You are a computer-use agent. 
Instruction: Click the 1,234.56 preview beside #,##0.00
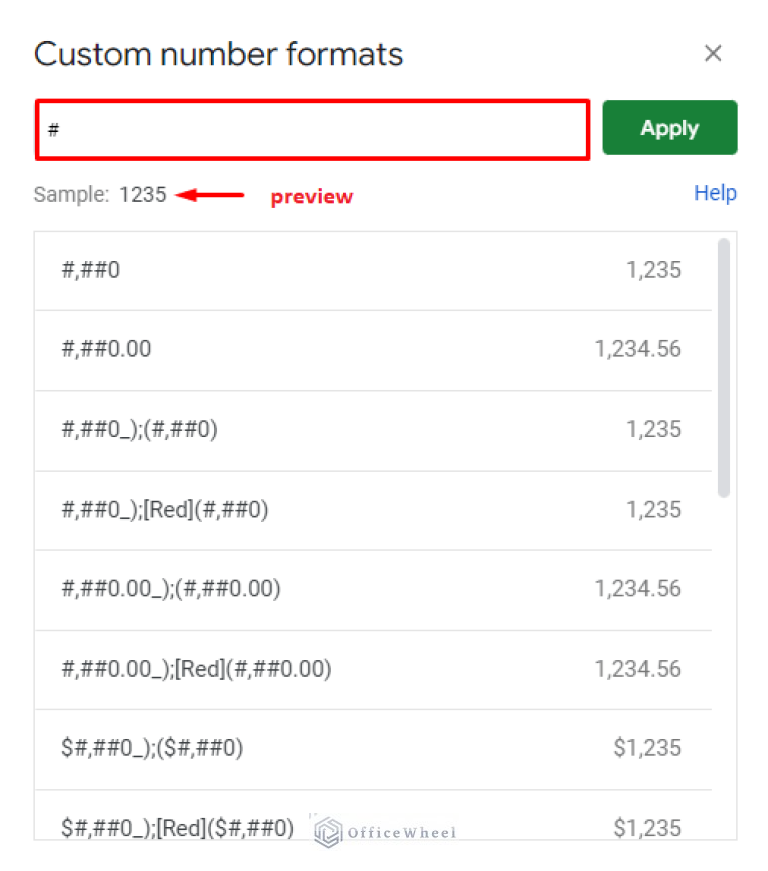pos(640,349)
